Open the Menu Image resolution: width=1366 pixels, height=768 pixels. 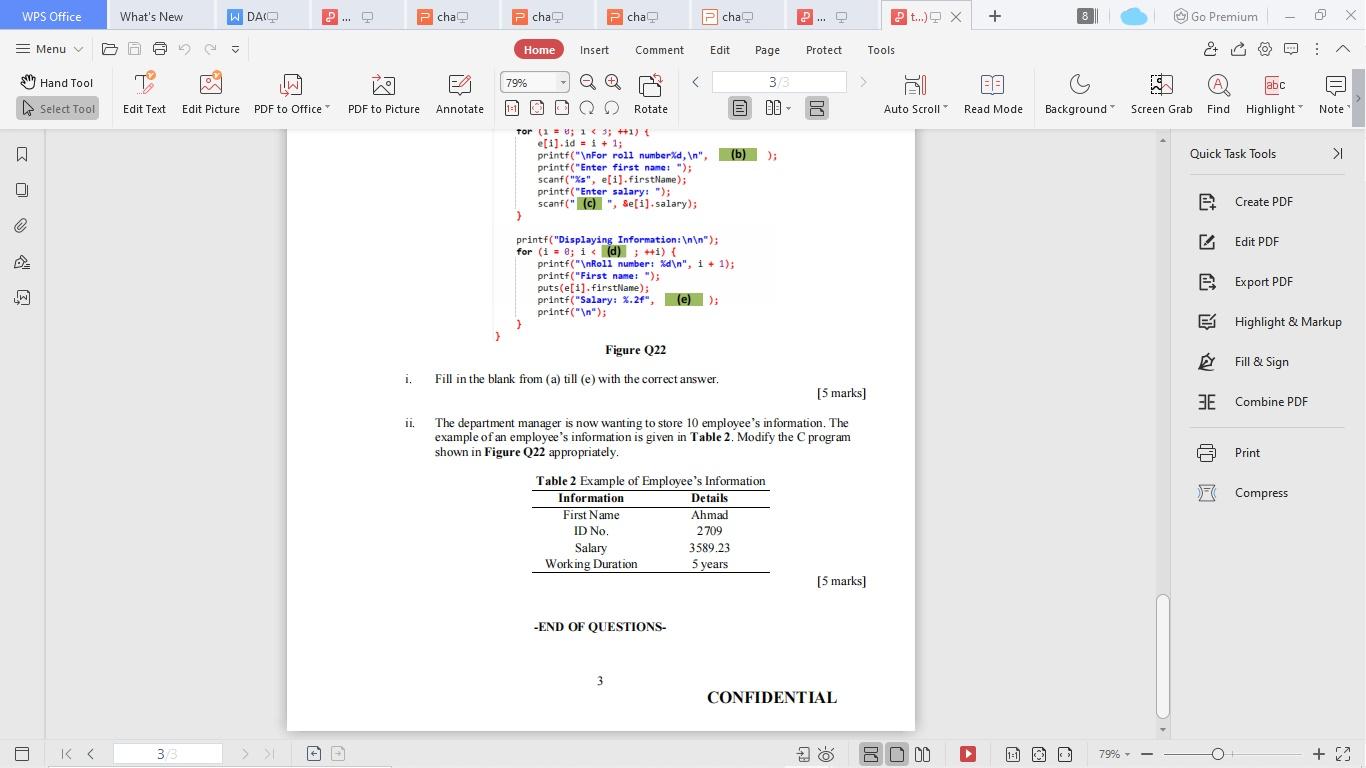(x=47, y=49)
